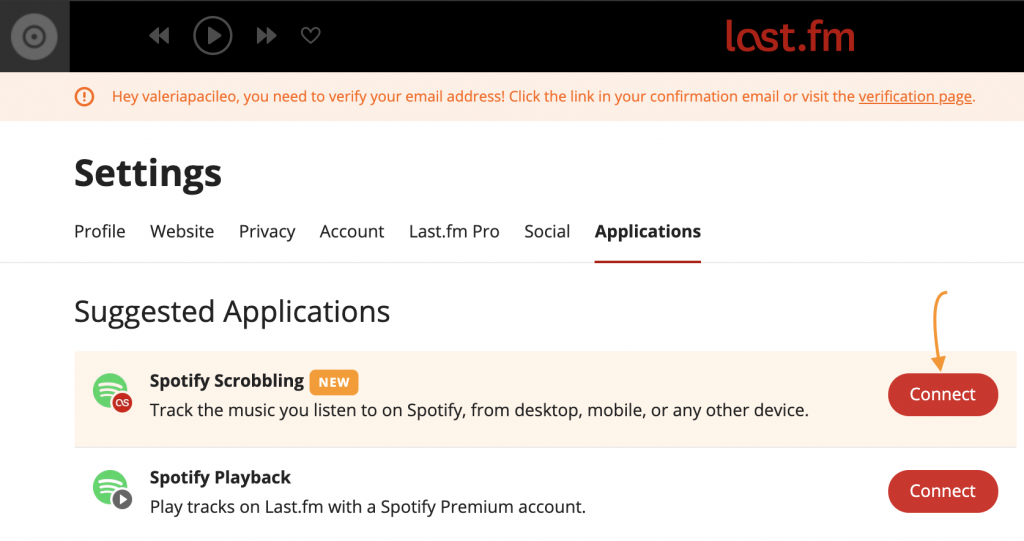Image resolution: width=1024 pixels, height=541 pixels.
Task: Click the album art disc placeholder icon
Action: (x=34, y=37)
